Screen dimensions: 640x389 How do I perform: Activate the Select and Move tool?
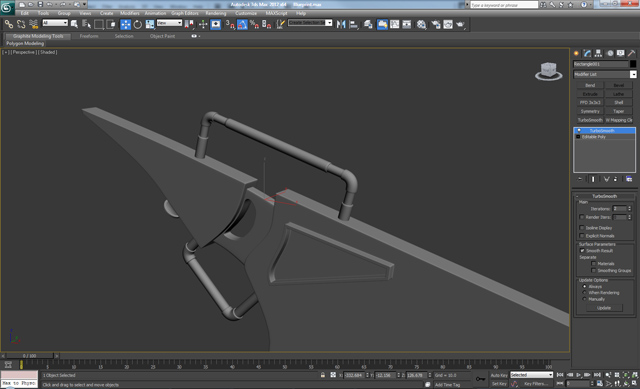126,24
